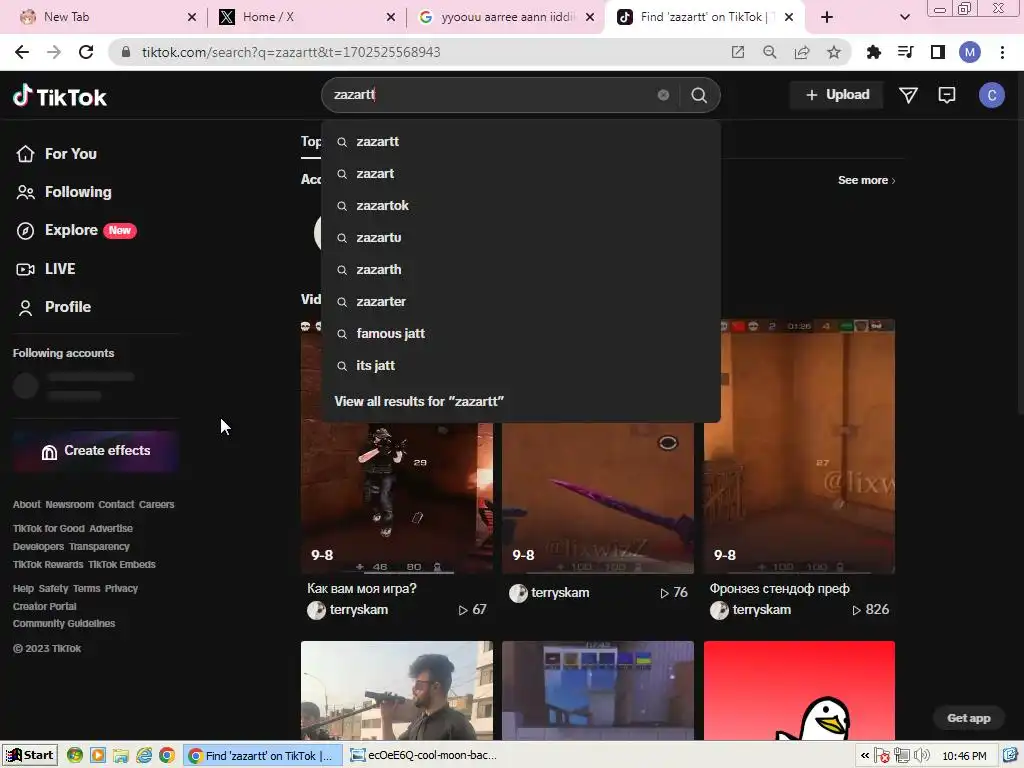
Task: Open the ecOeE6Q-cool-moon taskbar item
Action: pos(424,756)
